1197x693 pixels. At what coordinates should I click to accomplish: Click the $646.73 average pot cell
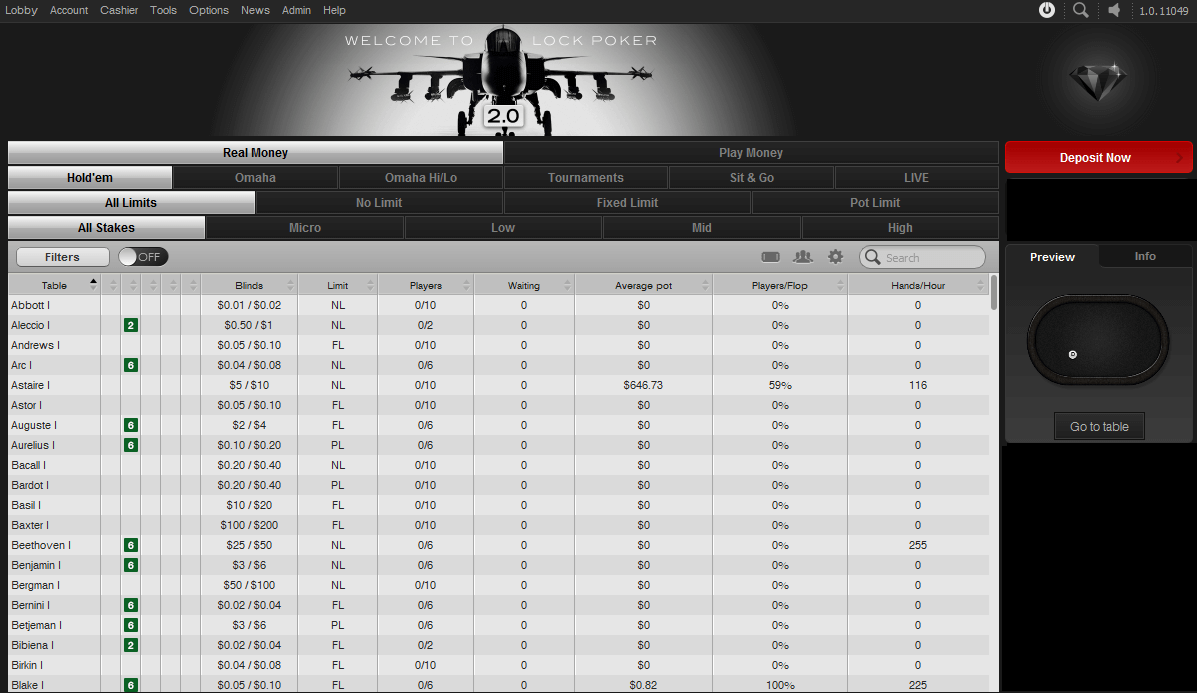pos(643,385)
